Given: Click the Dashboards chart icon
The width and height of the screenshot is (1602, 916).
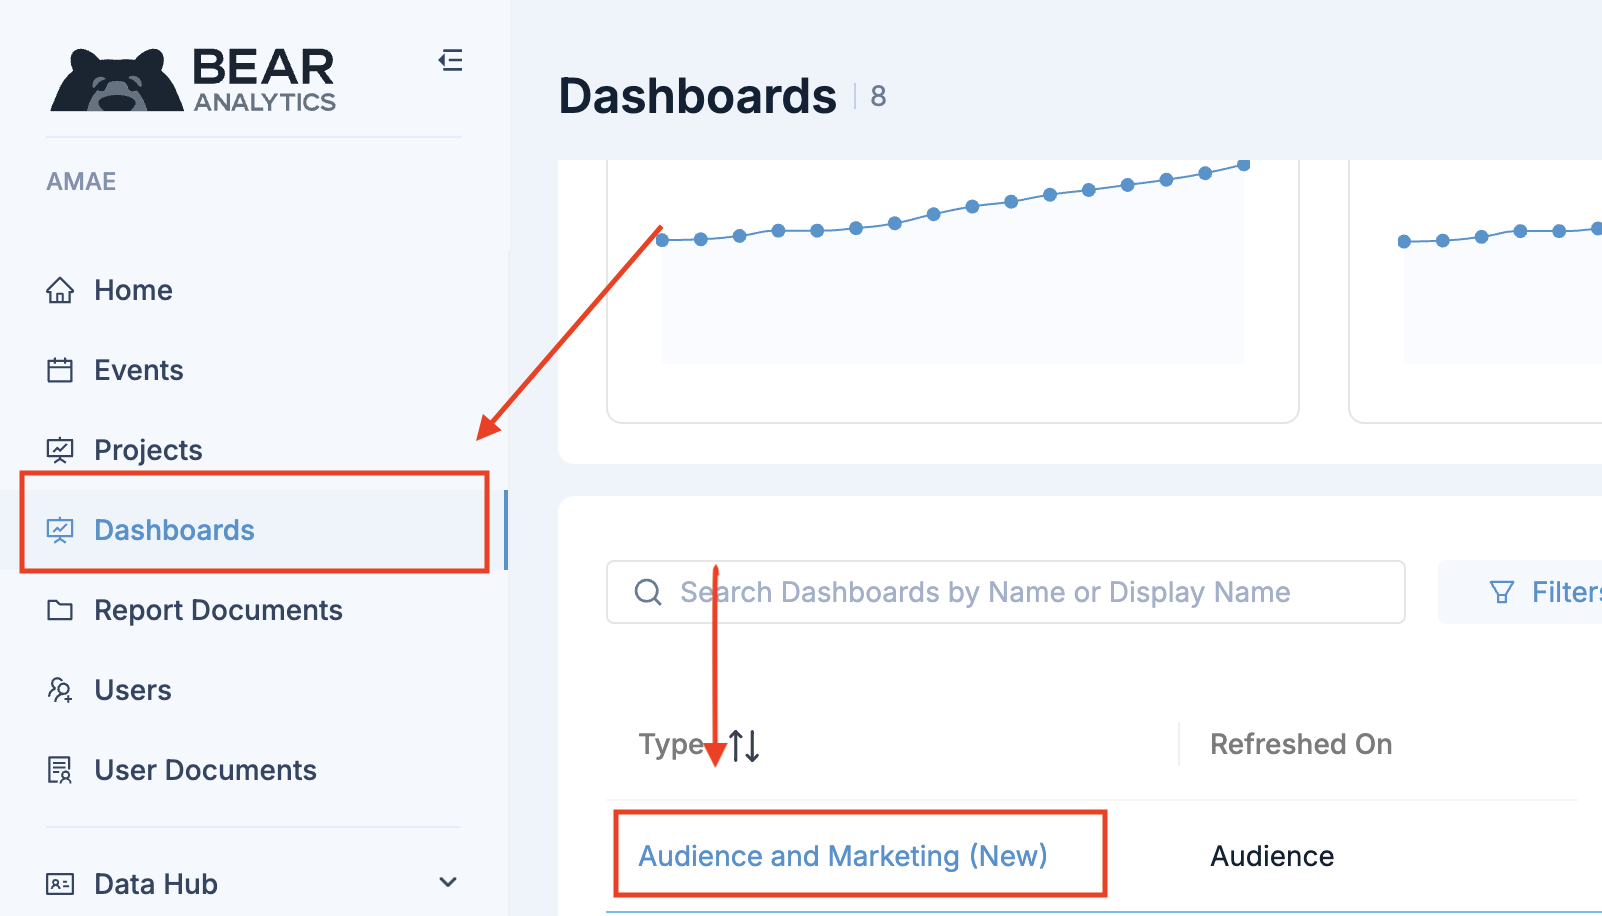Looking at the screenshot, I should (x=60, y=530).
